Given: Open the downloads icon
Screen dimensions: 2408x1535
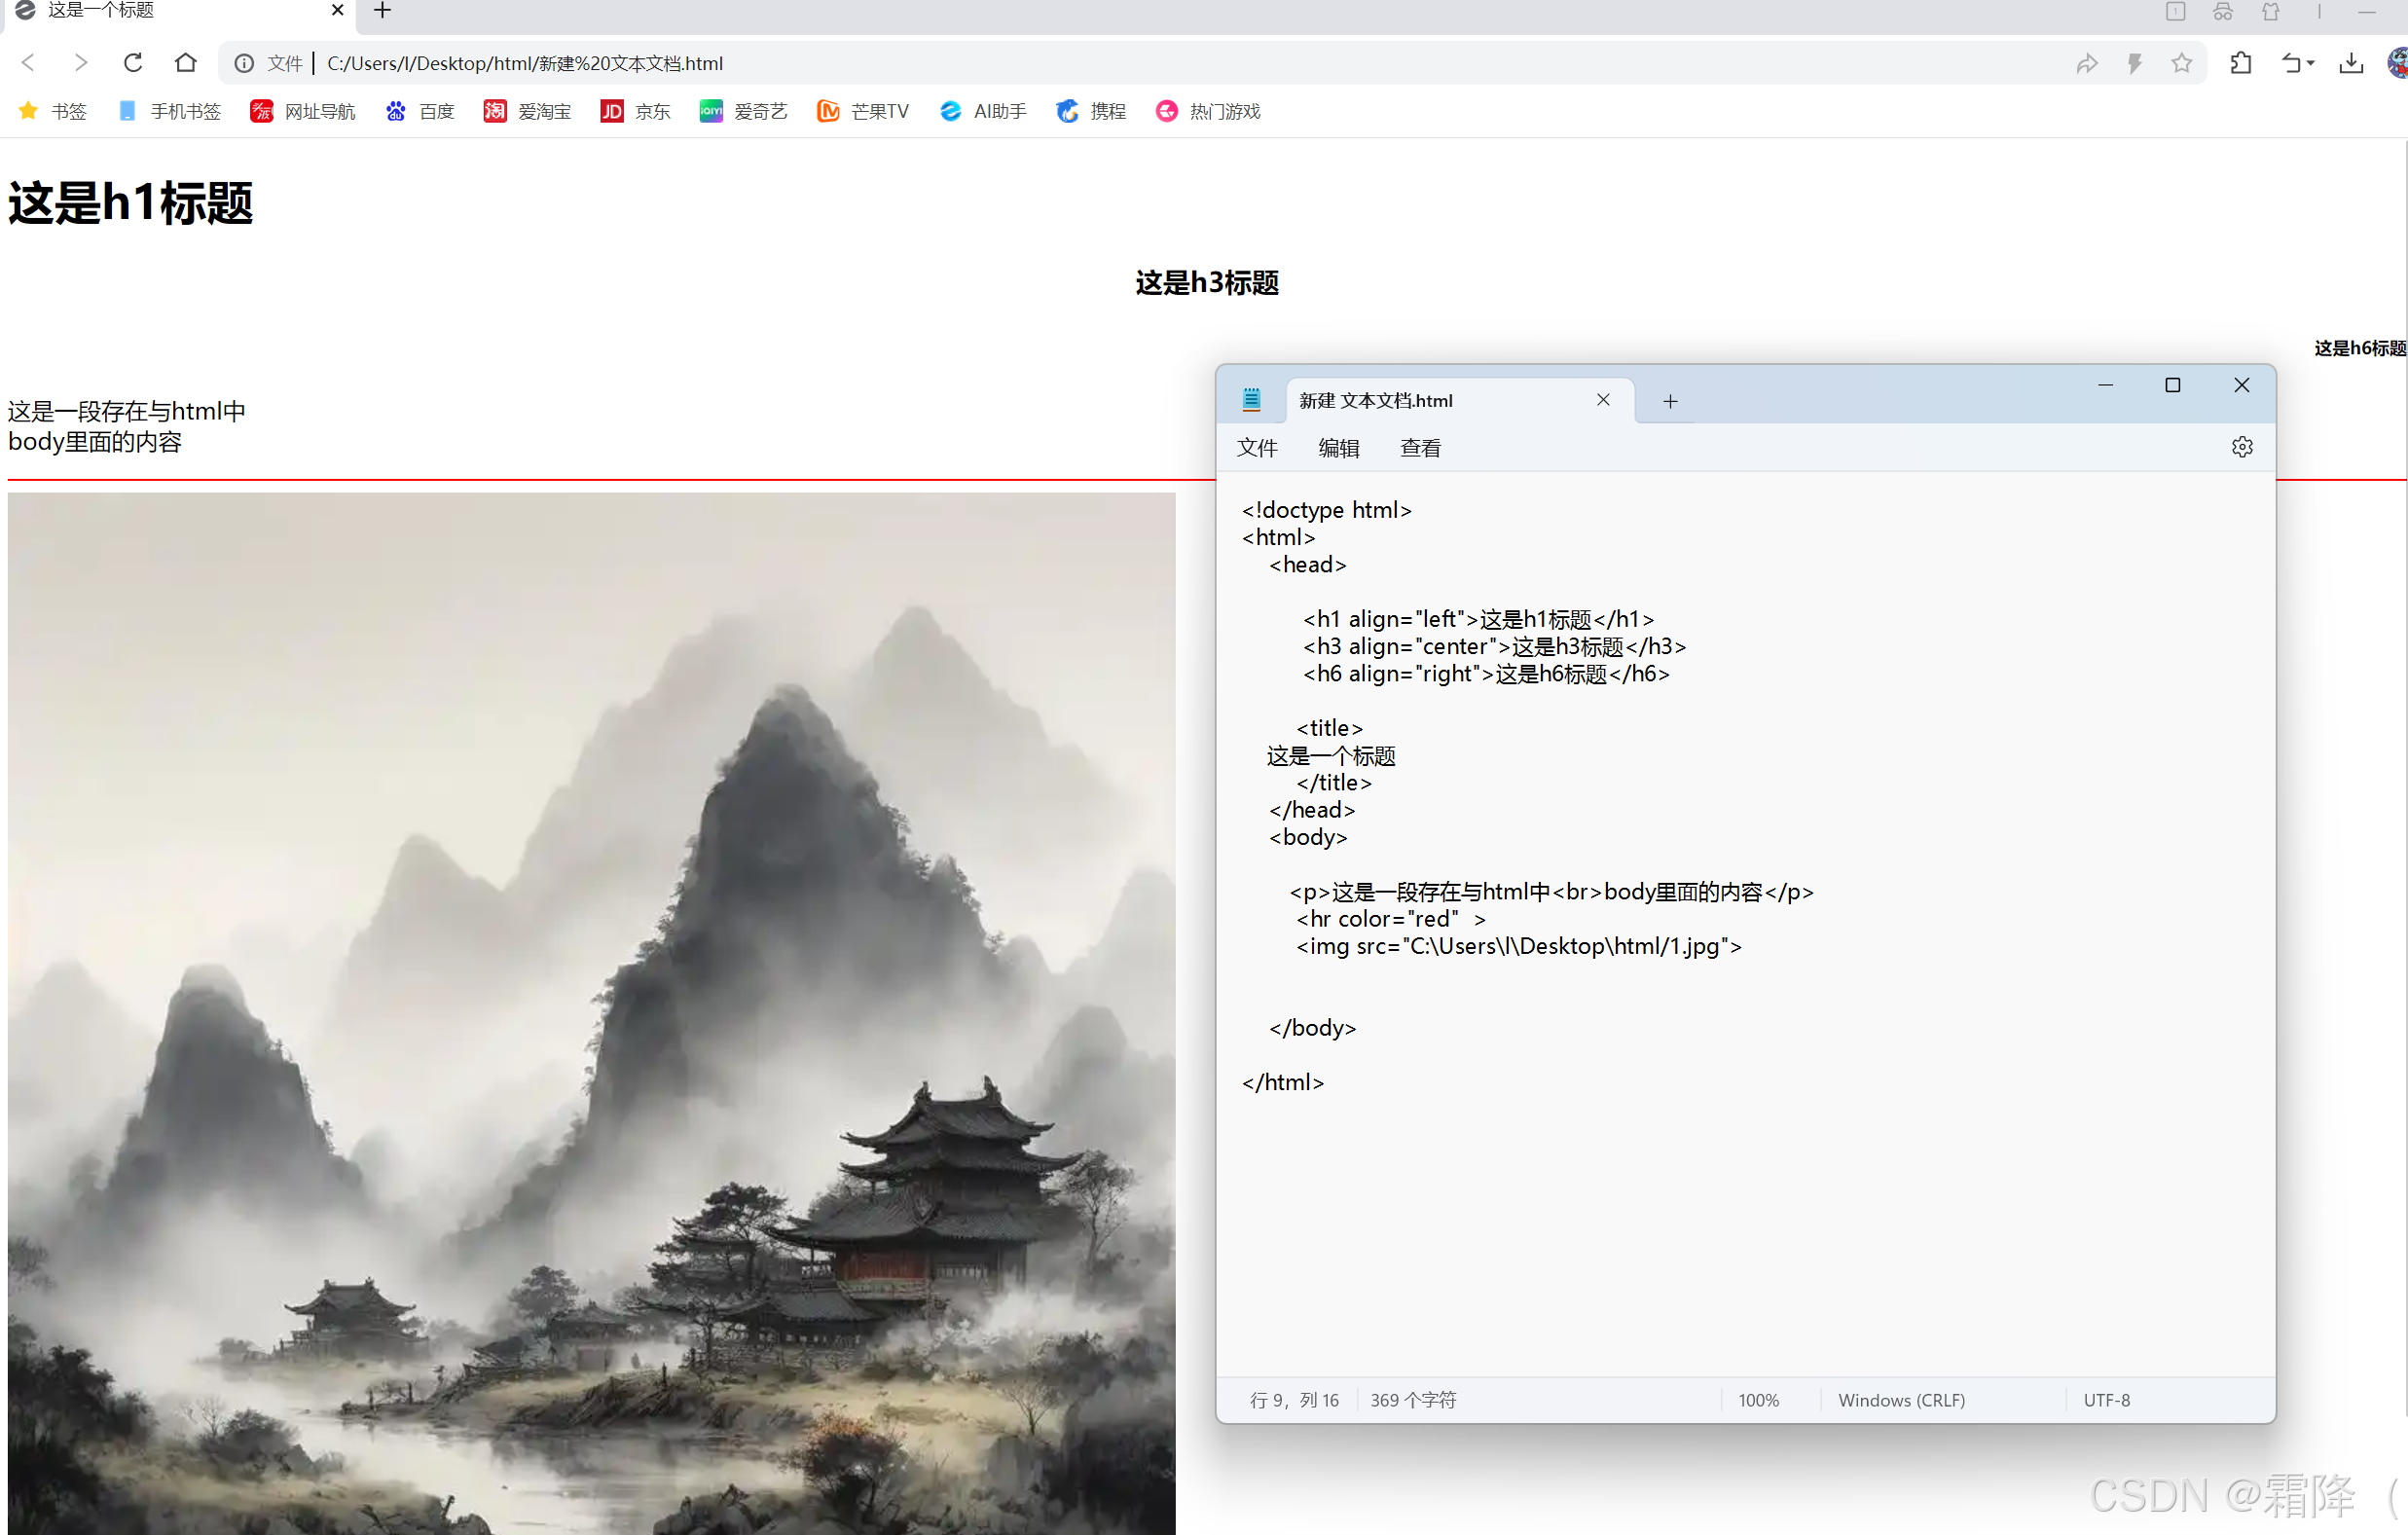Looking at the screenshot, I should [2351, 64].
